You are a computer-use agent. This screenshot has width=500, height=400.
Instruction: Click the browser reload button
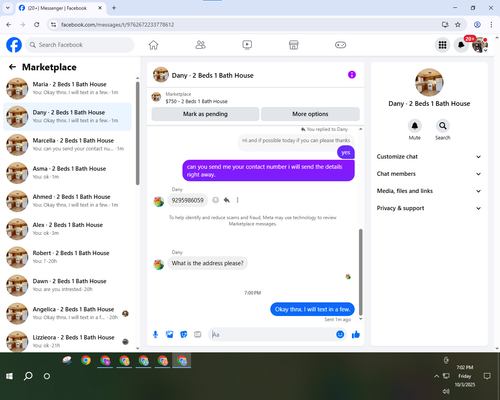pos(37,25)
